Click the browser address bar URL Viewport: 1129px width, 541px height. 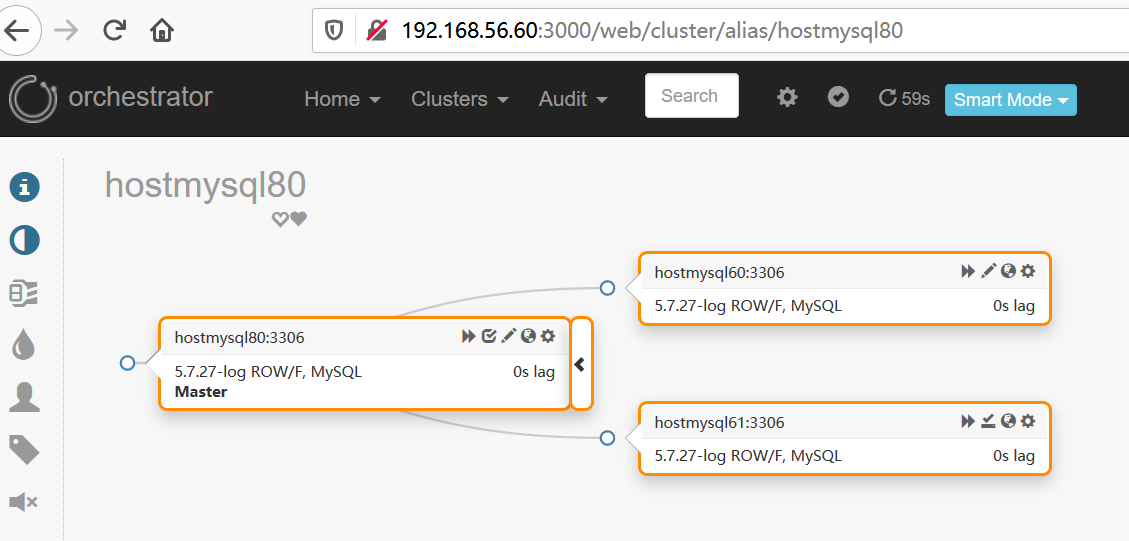coord(652,30)
